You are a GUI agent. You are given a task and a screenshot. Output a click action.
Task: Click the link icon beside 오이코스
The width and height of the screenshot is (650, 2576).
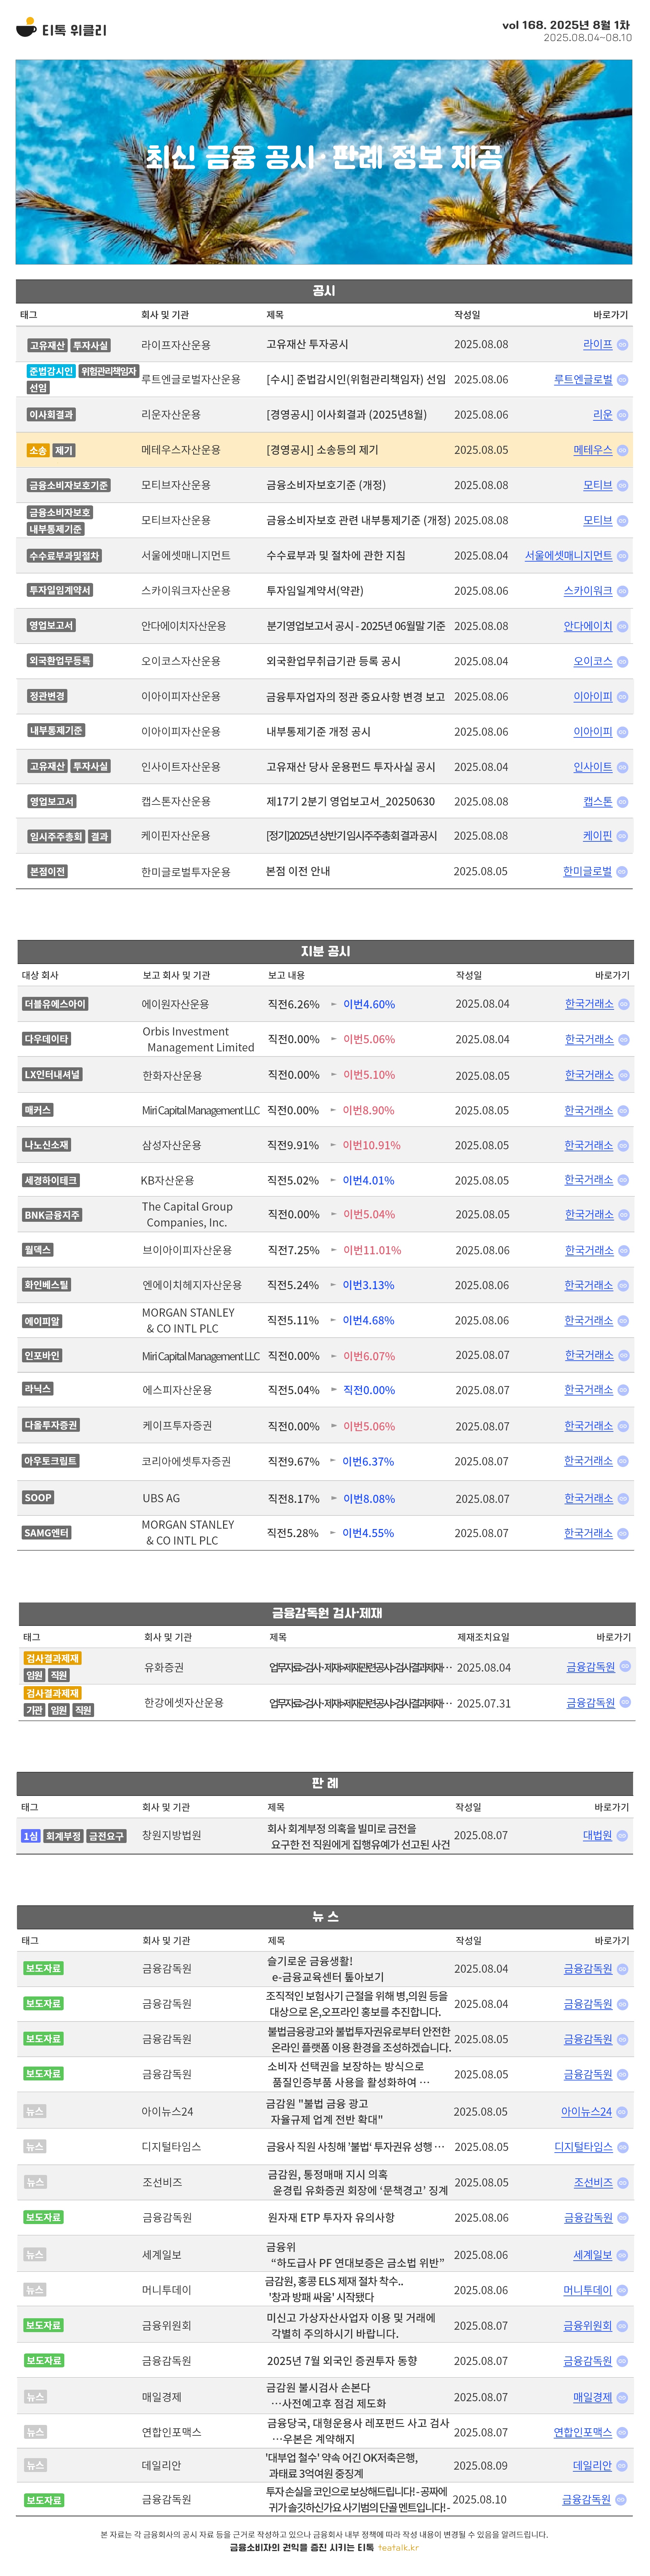click(622, 662)
